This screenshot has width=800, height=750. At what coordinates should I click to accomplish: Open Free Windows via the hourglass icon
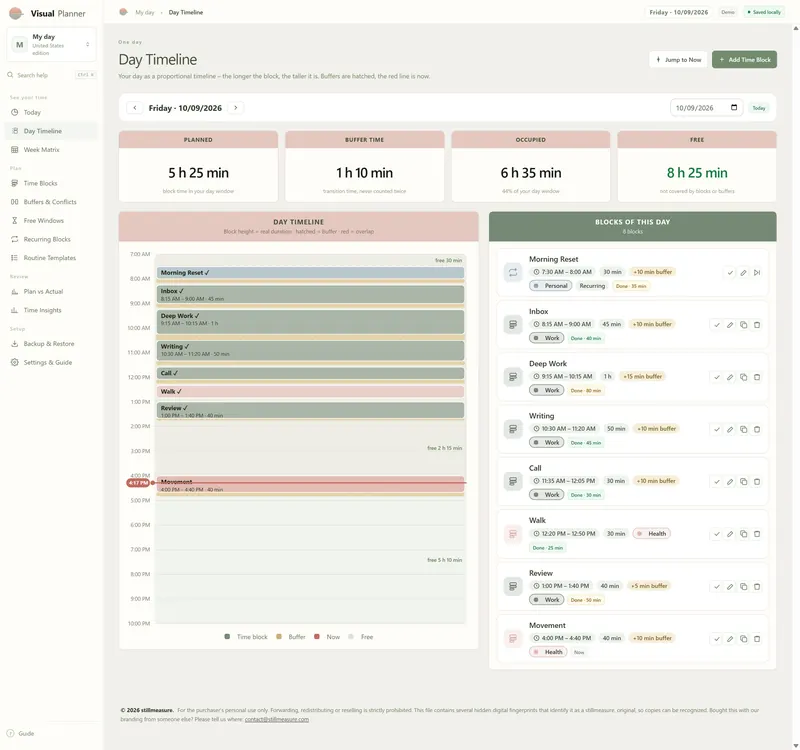coord(15,221)
